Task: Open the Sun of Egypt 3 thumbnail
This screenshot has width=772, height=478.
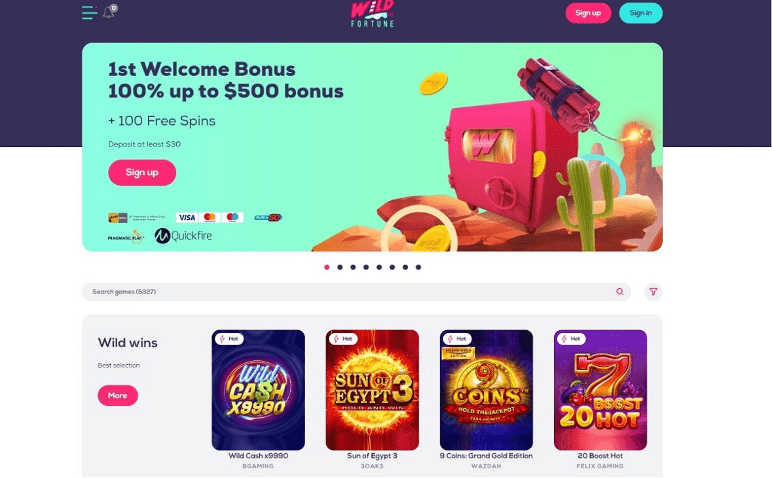Action: pos(372,390)
